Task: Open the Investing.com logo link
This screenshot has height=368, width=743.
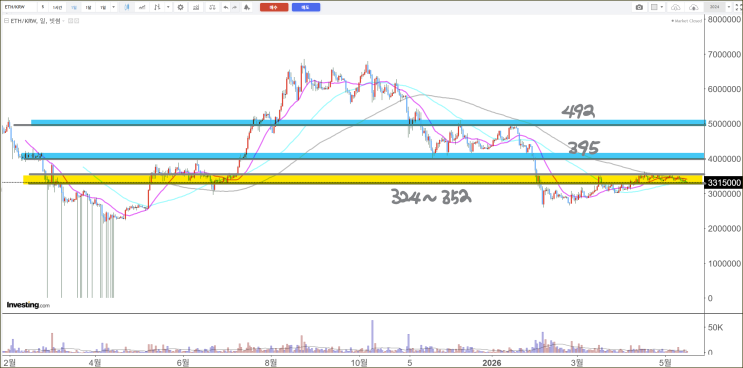Action: coord(28,305)
